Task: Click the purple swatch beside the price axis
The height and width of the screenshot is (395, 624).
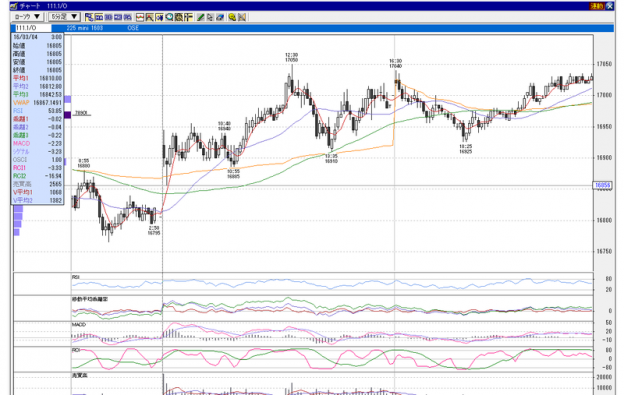Action: pos(67,115)
